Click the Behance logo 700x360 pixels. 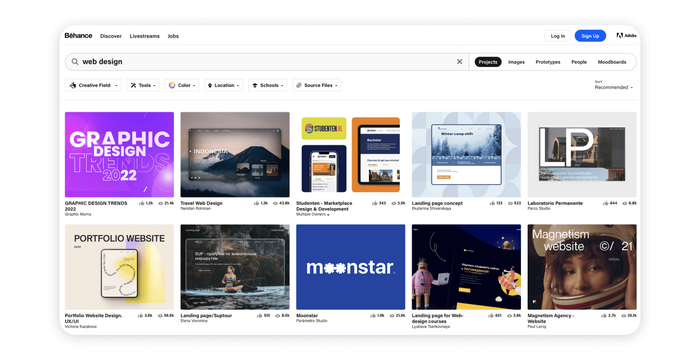coord(78,36)
